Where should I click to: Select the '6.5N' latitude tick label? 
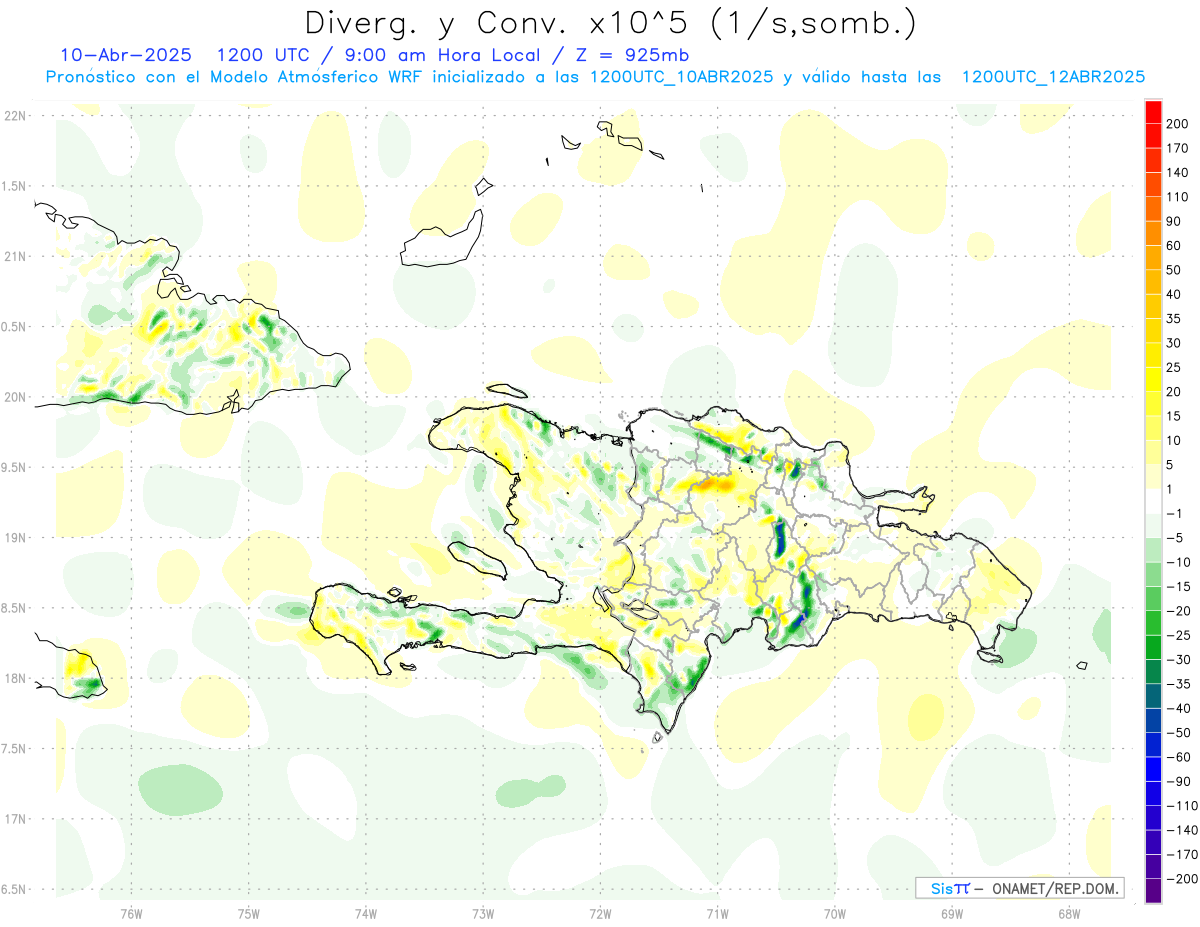[14, 890]
